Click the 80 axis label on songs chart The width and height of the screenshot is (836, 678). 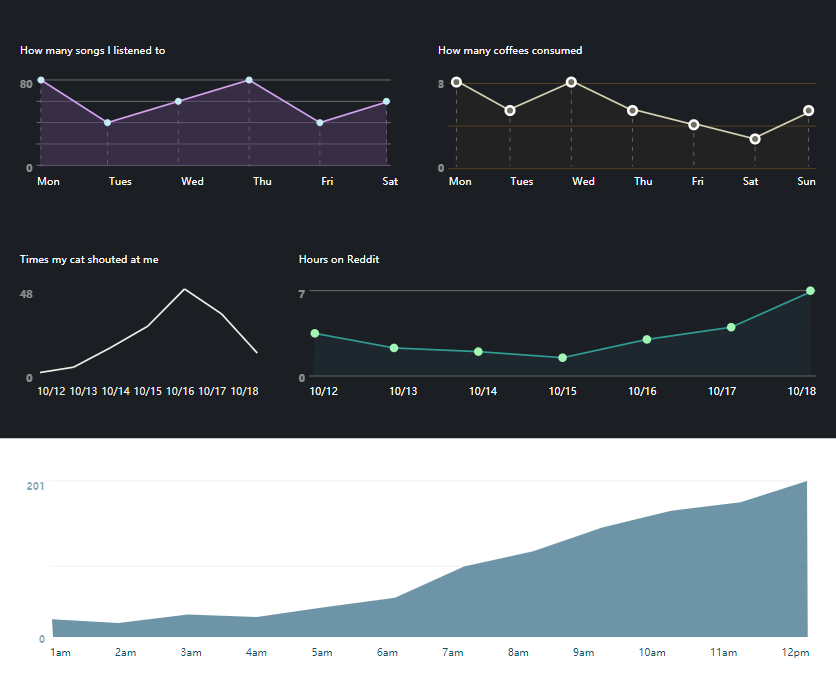[x=26, y=84]
